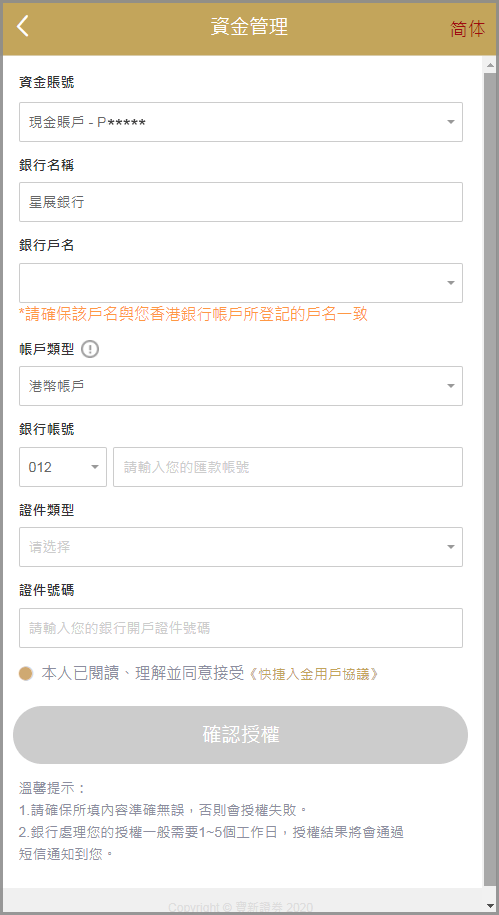The image size is (499, 915).
Task: Focus the 證件號碼 input field
Action: (241, 628)
